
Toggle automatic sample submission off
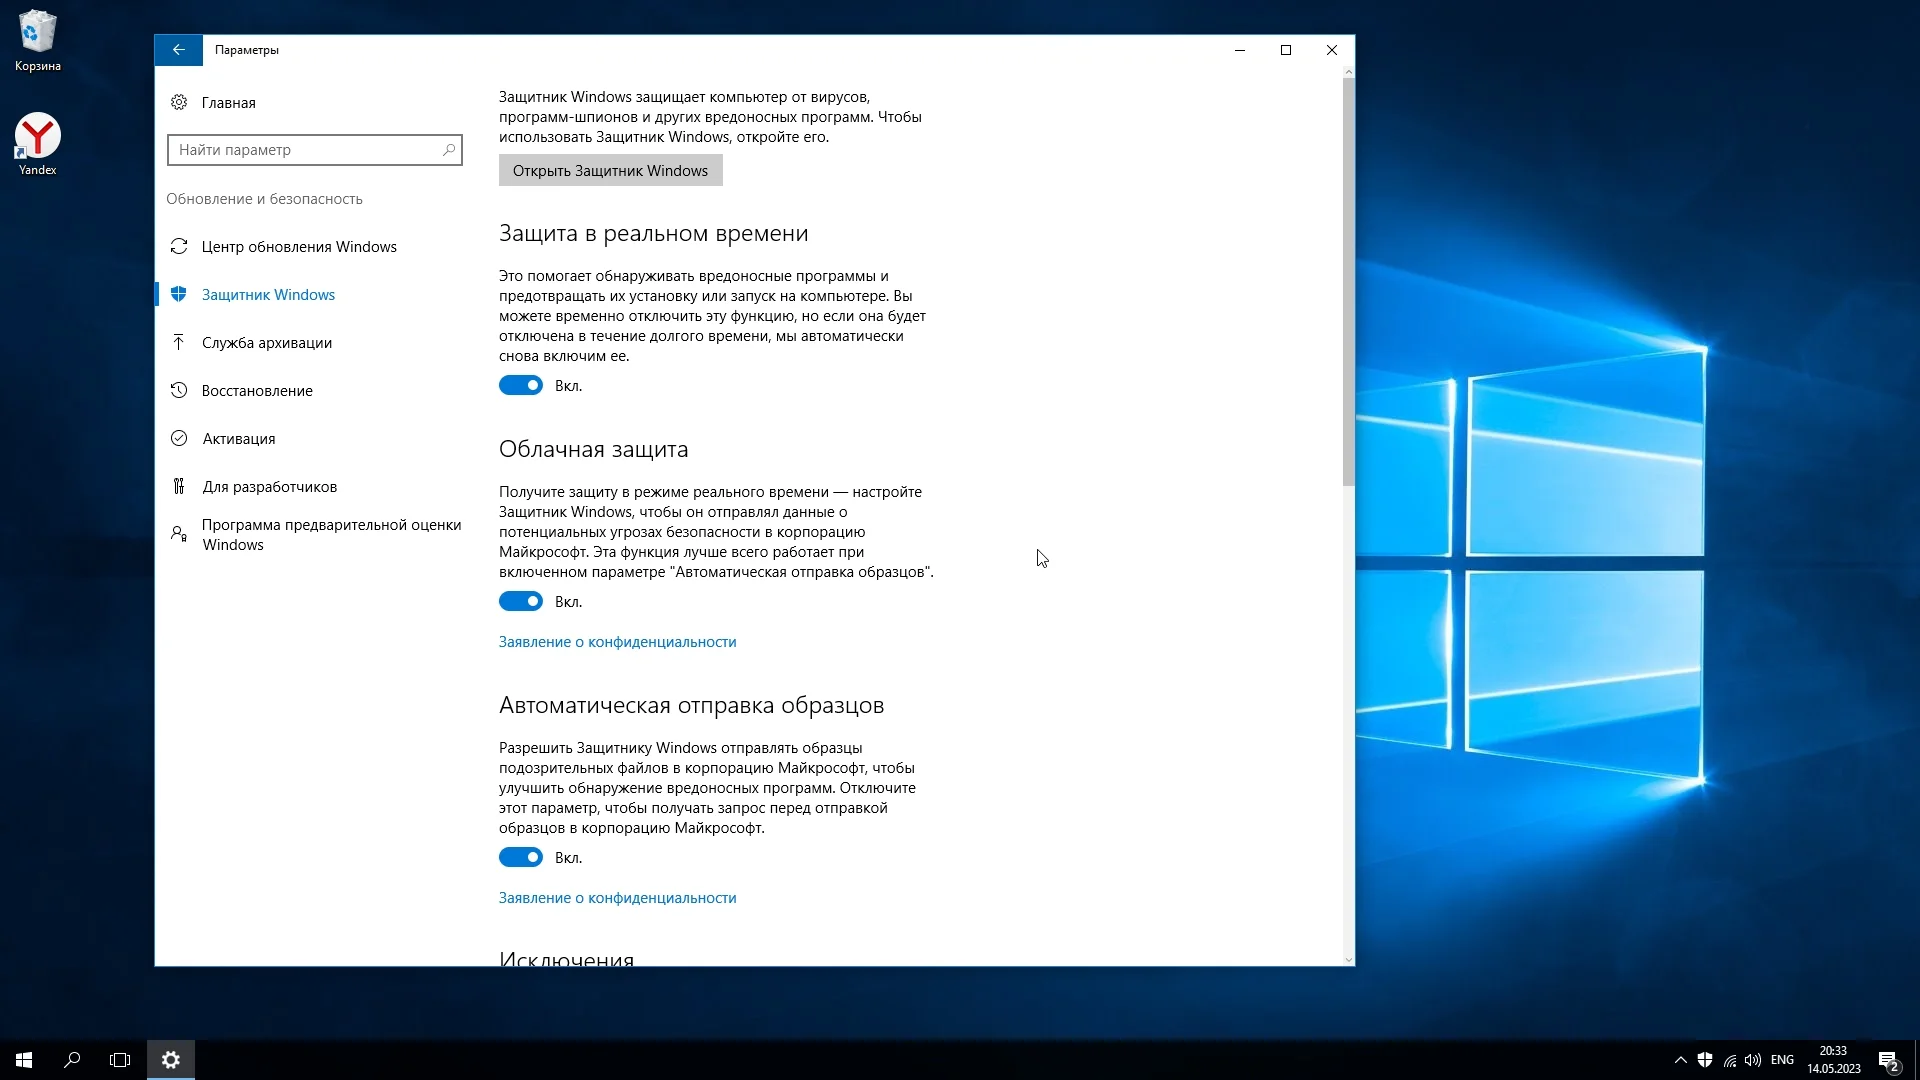click(520, 858)
